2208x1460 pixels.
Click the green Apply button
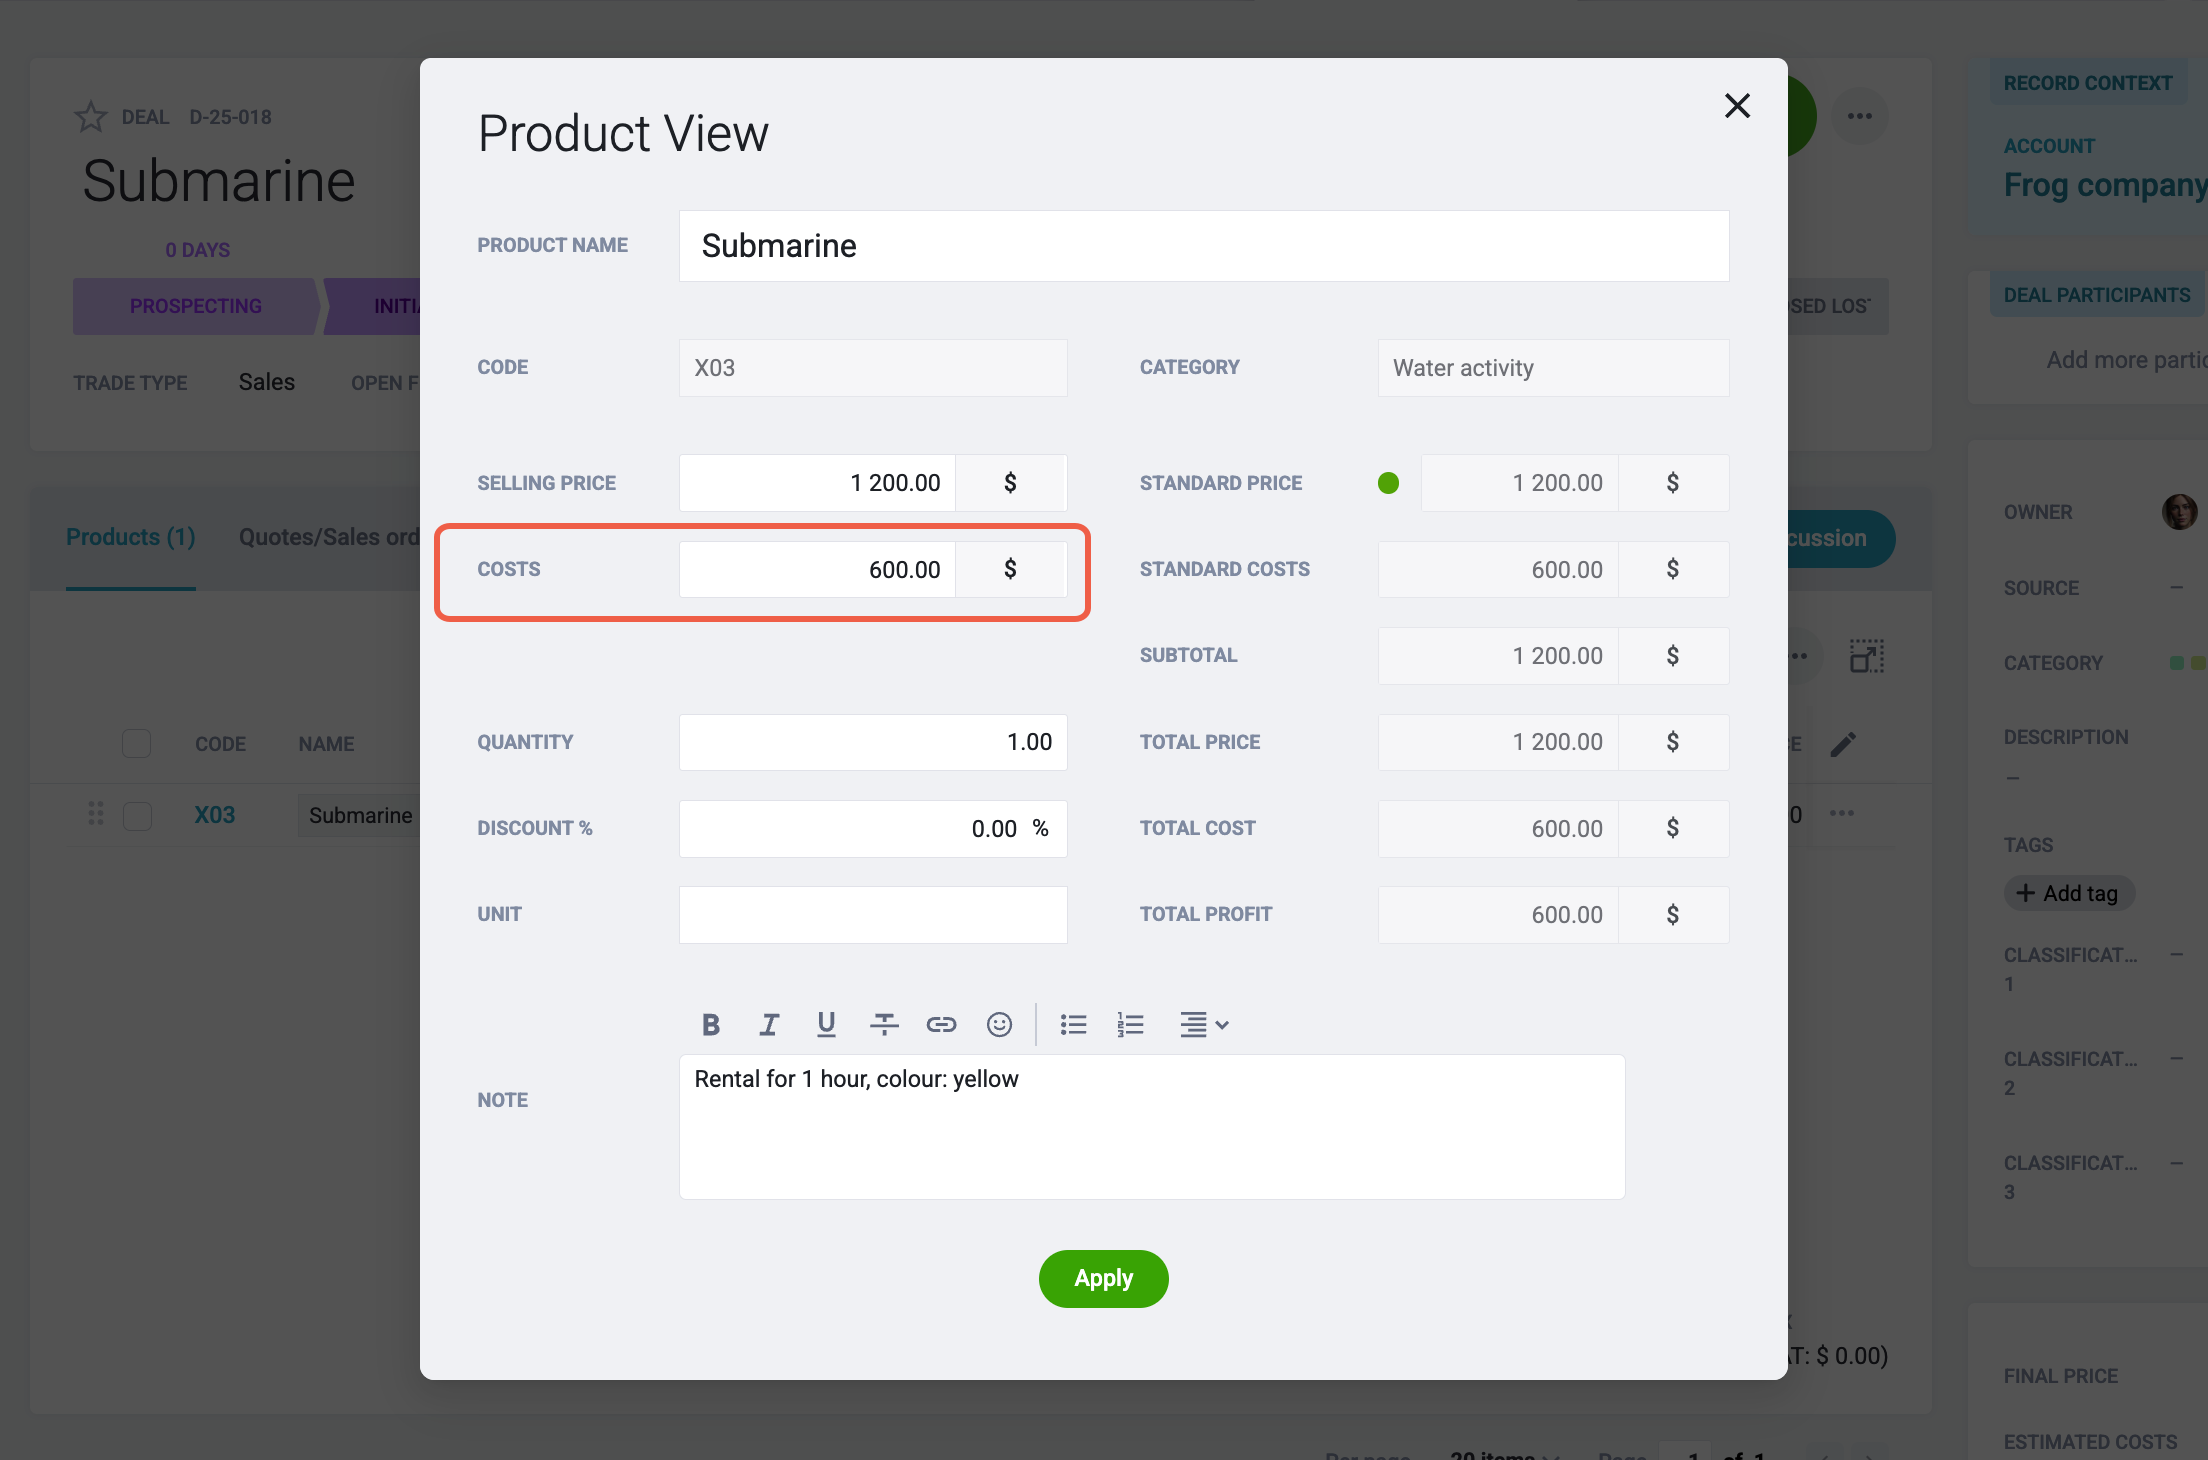[1104, 1278]
